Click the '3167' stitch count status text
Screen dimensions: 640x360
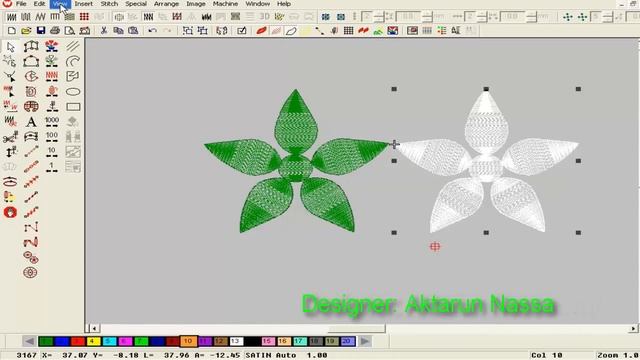pyautogui.click(x=27, y=355)
